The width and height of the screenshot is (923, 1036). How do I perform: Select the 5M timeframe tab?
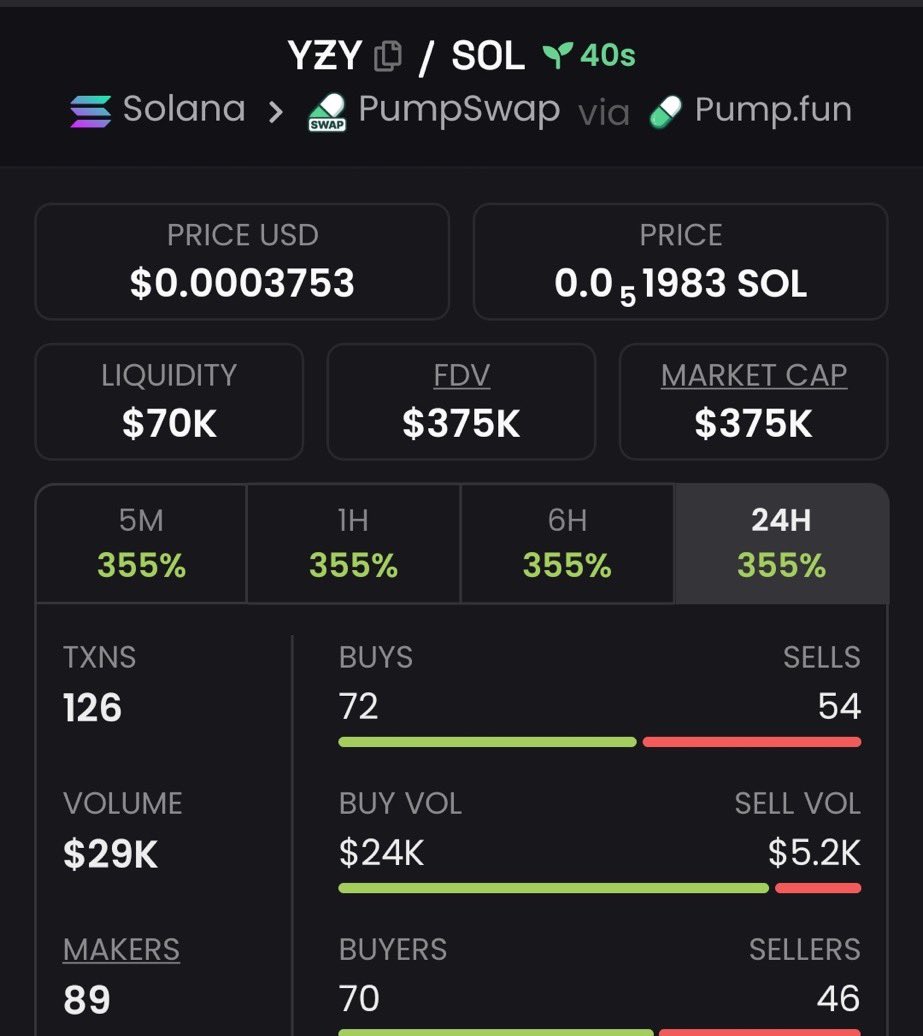pos(141,544)
